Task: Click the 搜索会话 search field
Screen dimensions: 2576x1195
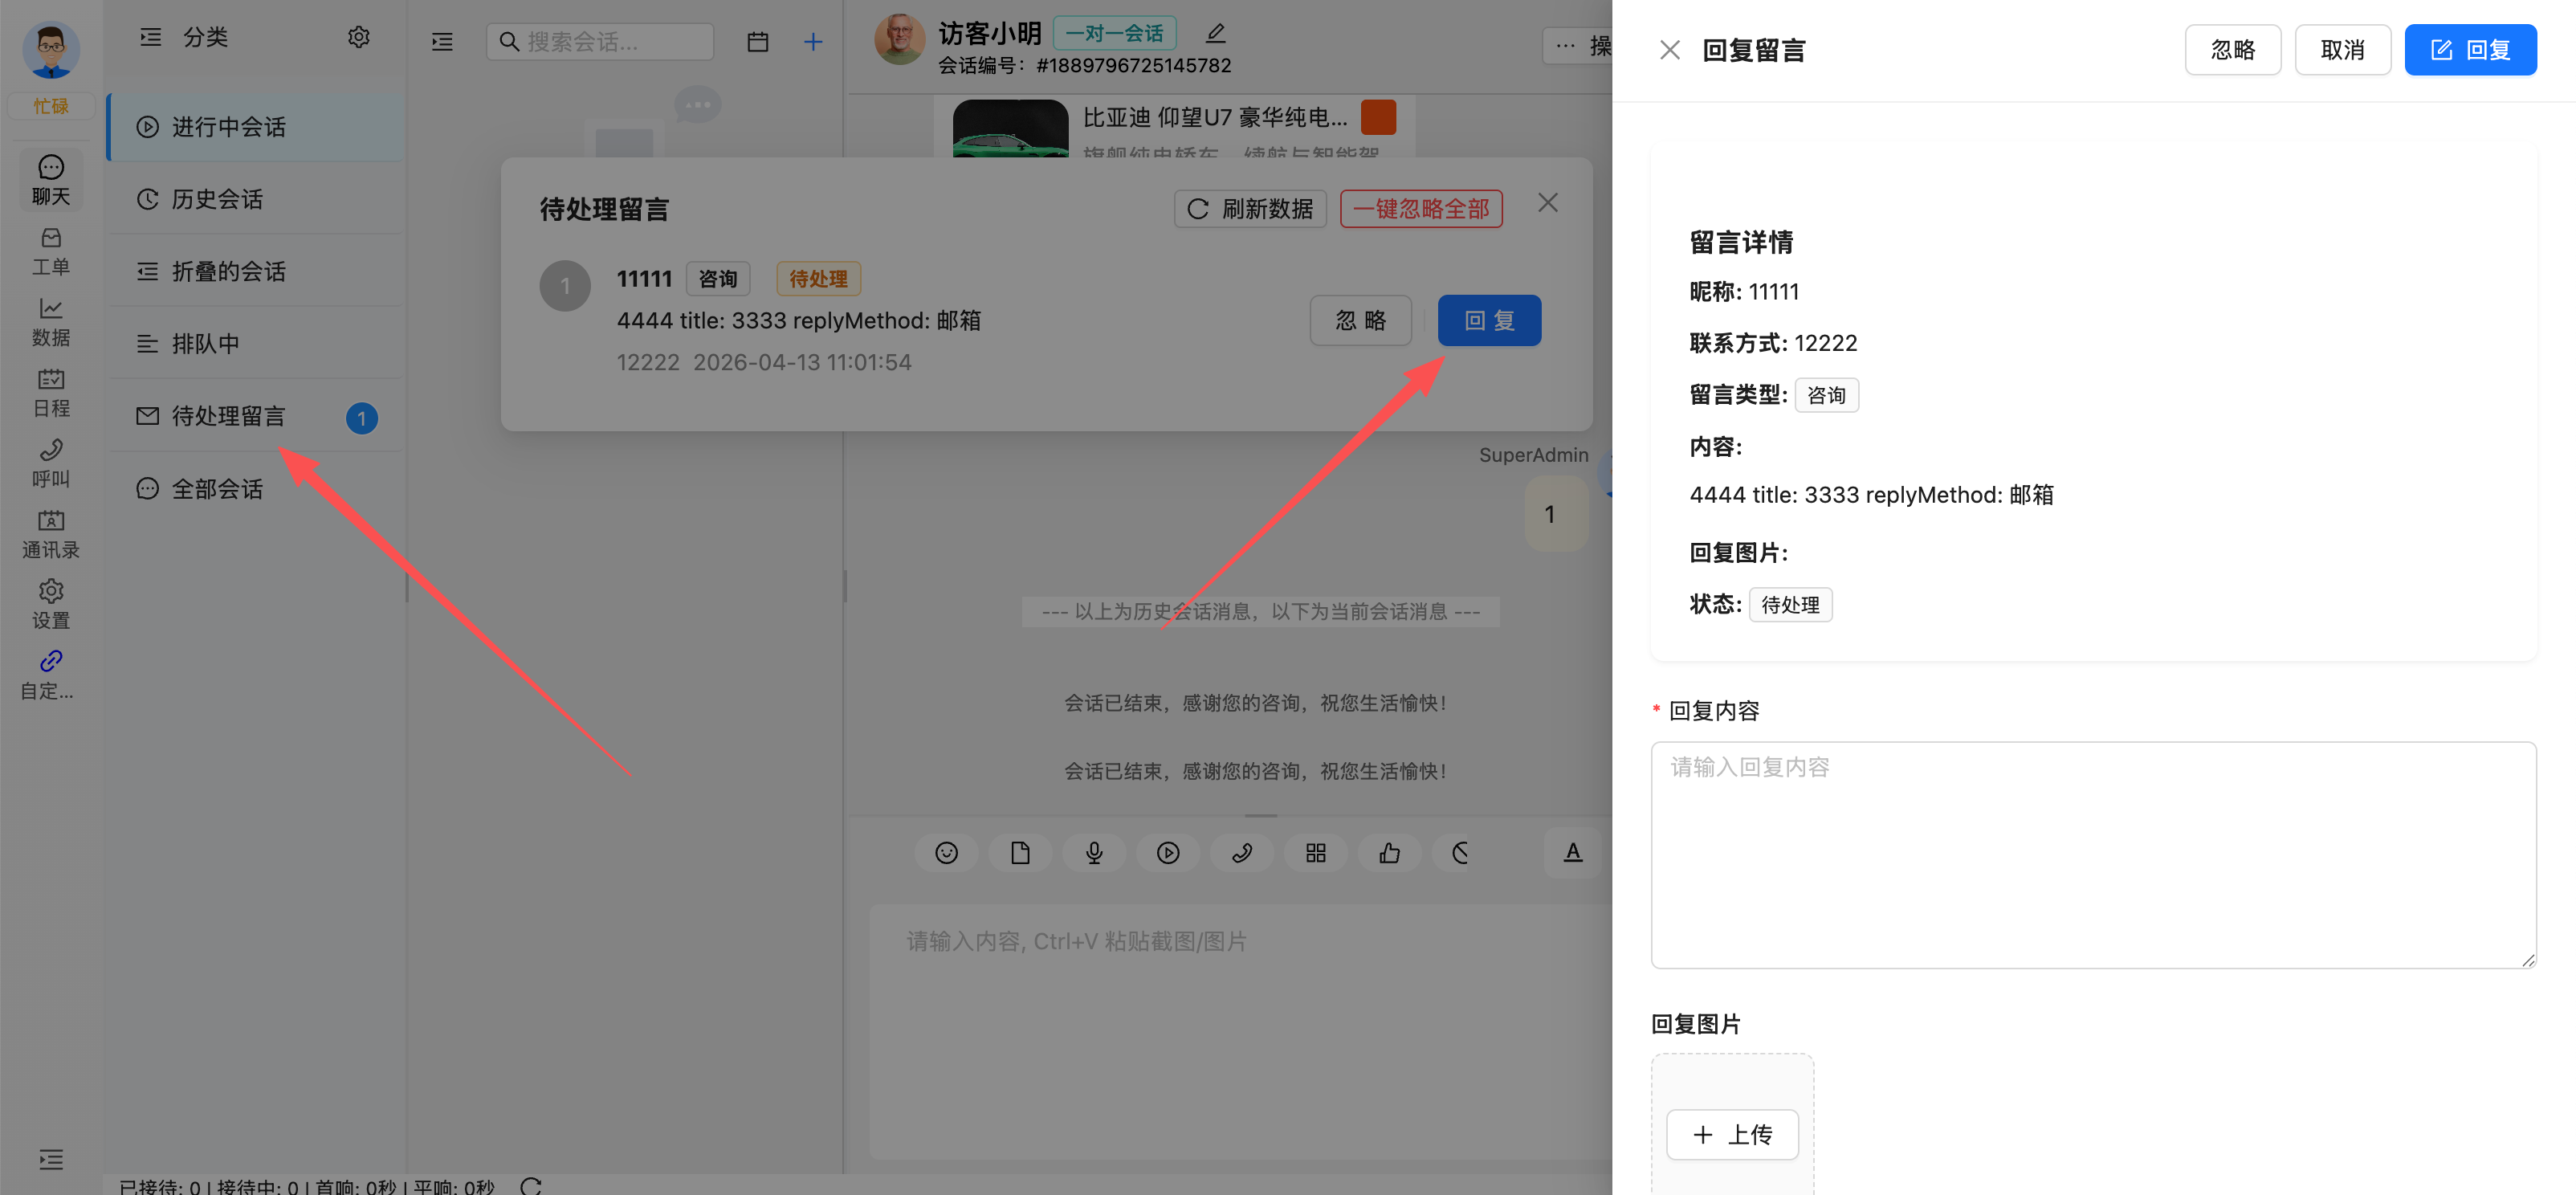Action: [600, 42]
